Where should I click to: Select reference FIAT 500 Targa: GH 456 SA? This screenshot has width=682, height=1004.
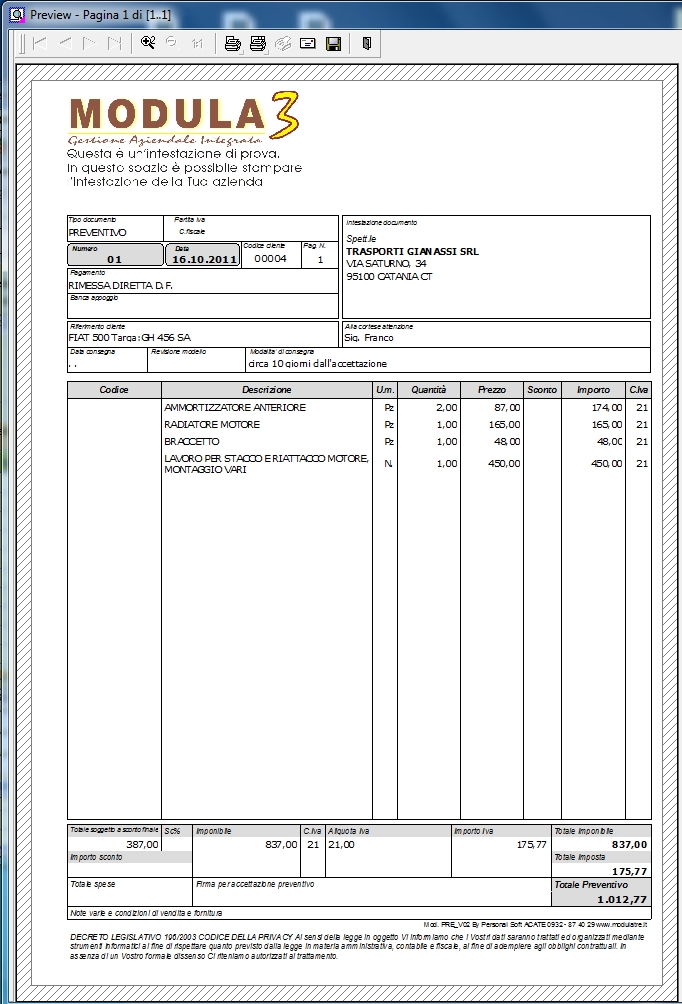tap(130, 337)
